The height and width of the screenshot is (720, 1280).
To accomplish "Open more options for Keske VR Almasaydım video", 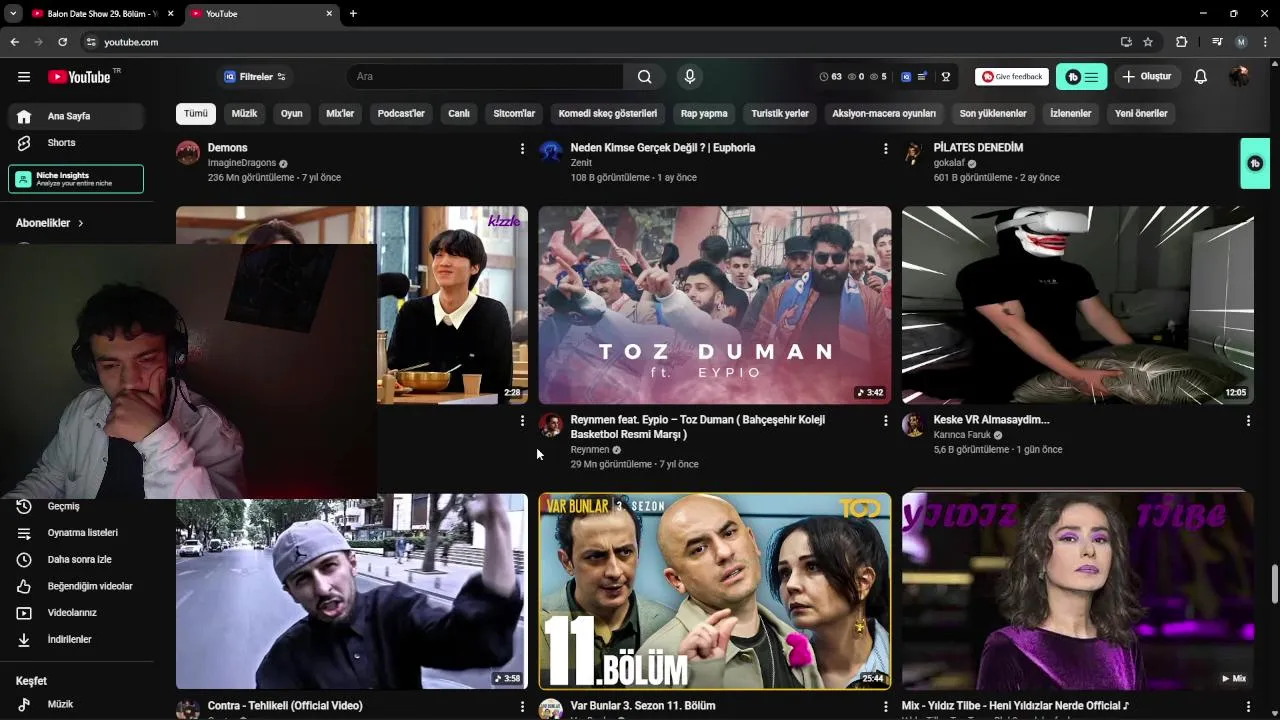I will 1248,421.
